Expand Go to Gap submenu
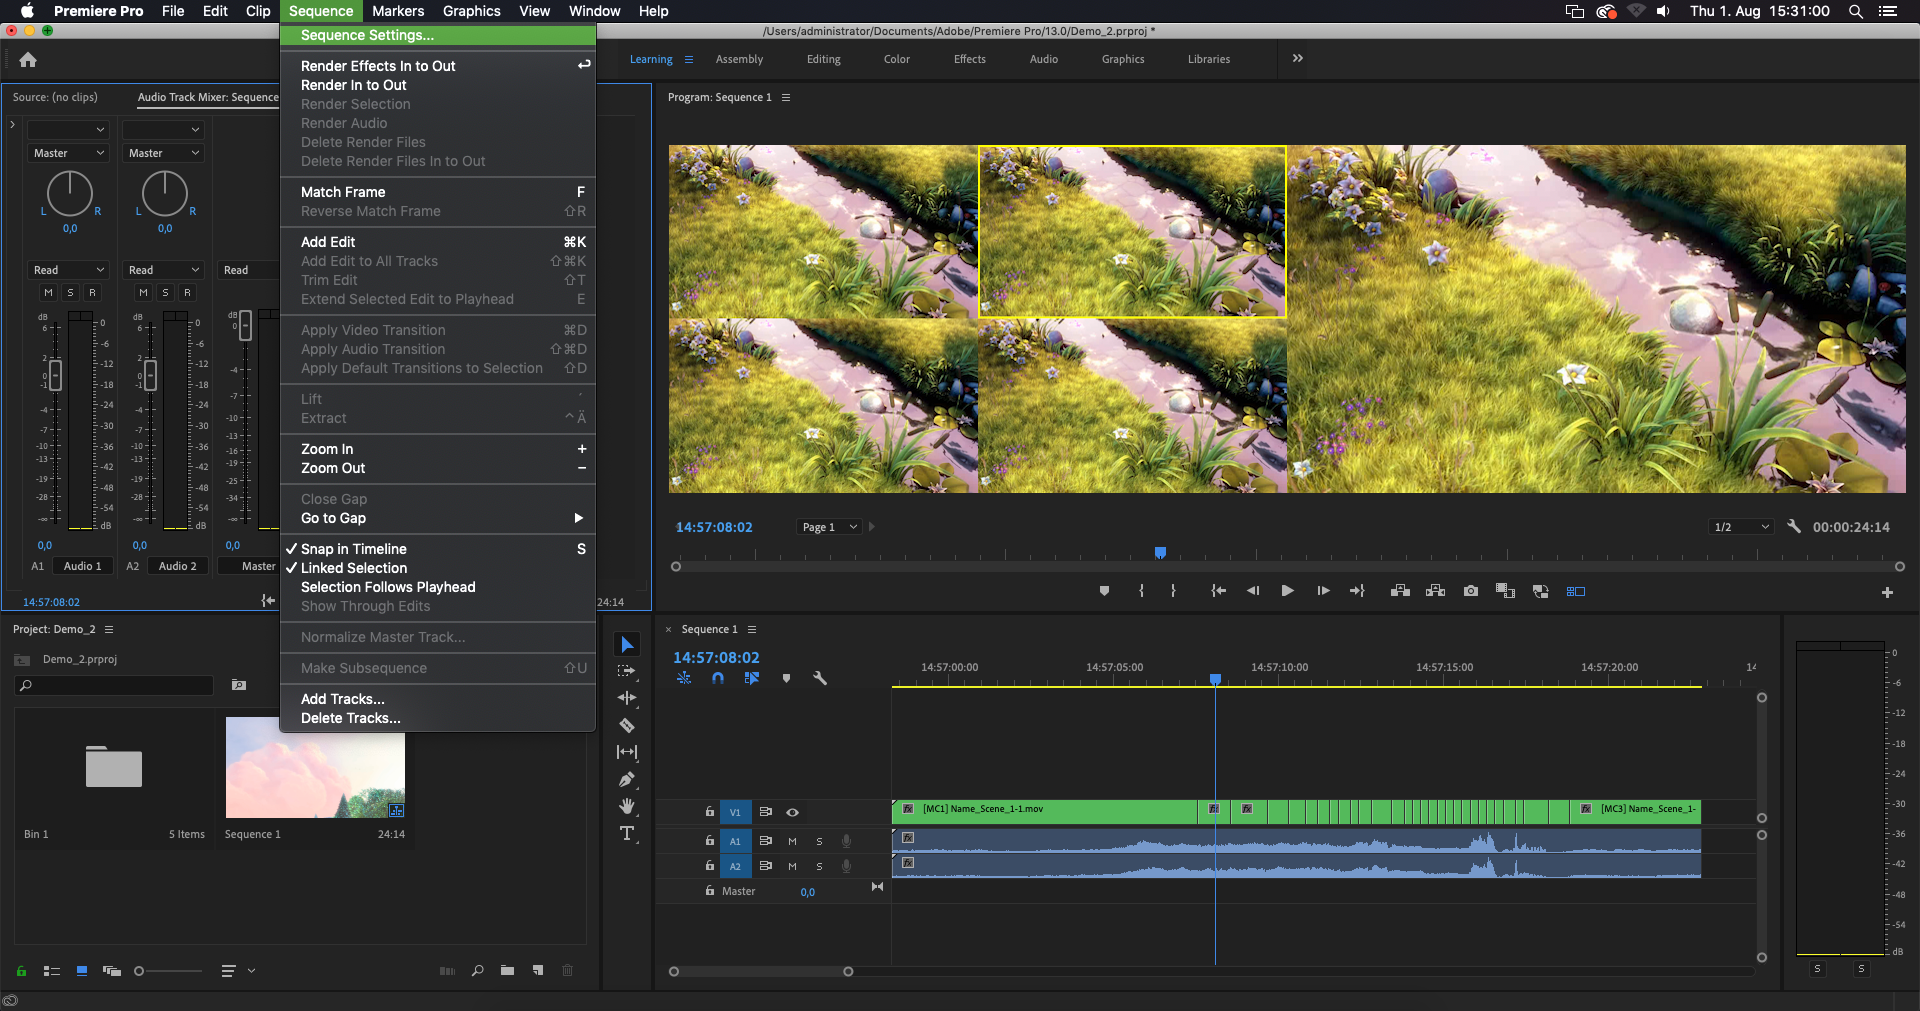Viewport: 1920px width, 1011px height. (x=438, y=518)
